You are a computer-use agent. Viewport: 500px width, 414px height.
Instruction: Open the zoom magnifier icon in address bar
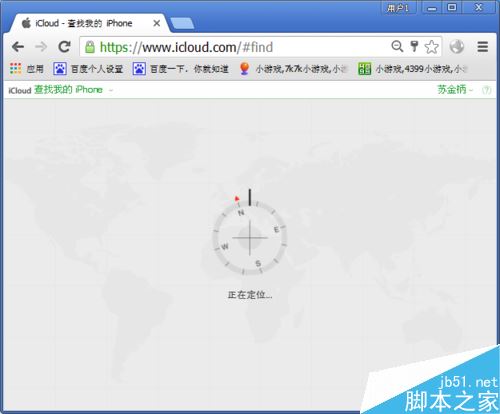pyautogui.click(x=397, y=46)
